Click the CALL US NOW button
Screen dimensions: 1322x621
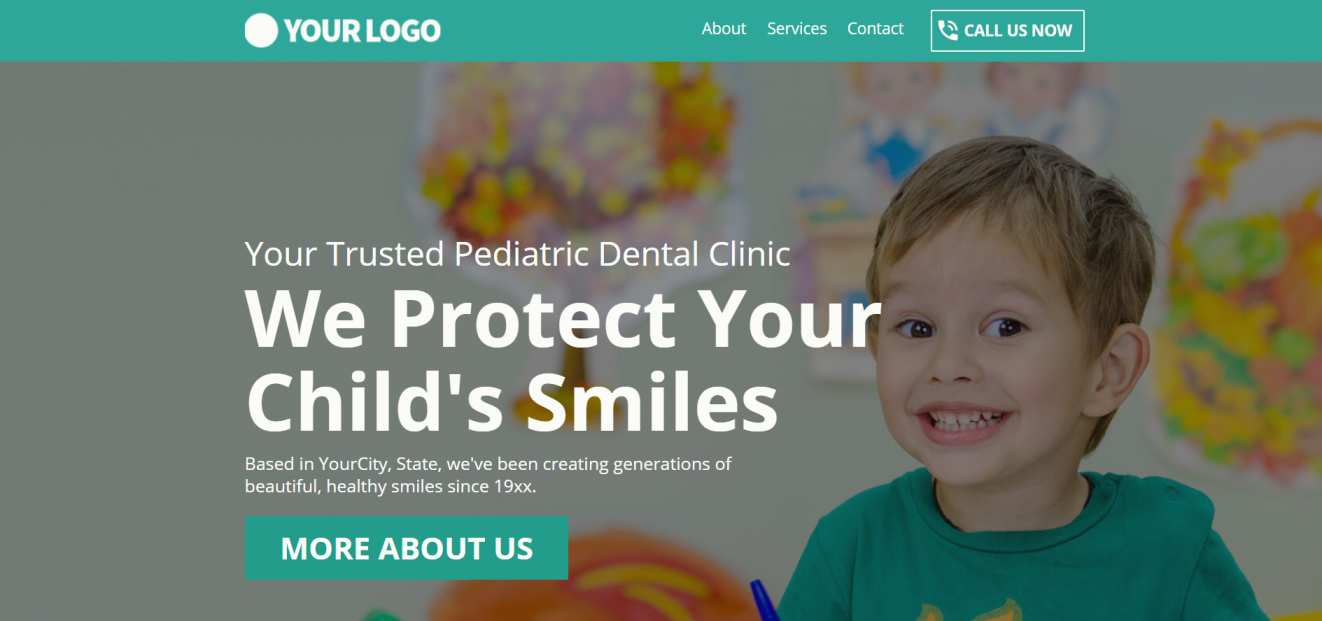tap(1007, 30)
